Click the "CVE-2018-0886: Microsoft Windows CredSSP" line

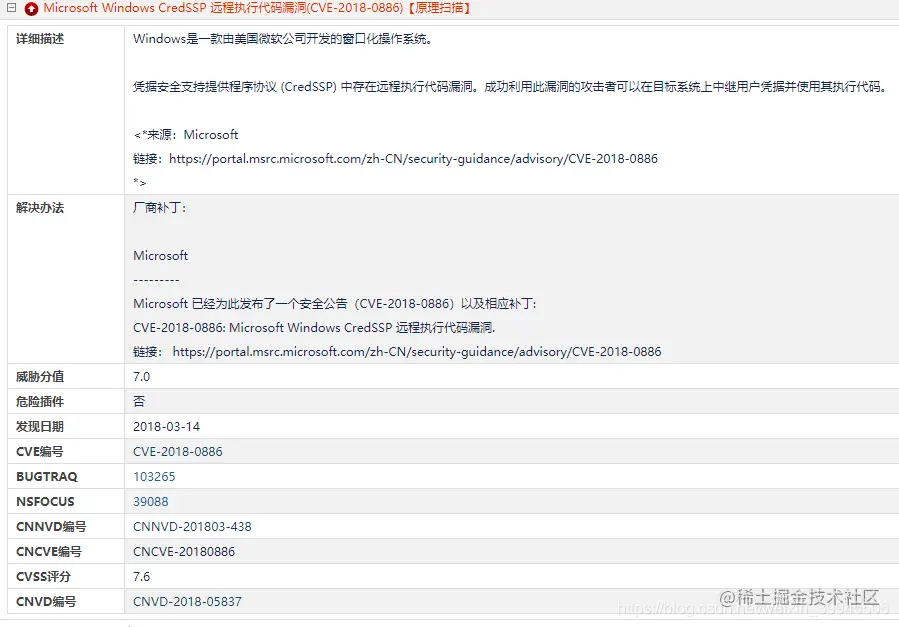click(314, 328)
